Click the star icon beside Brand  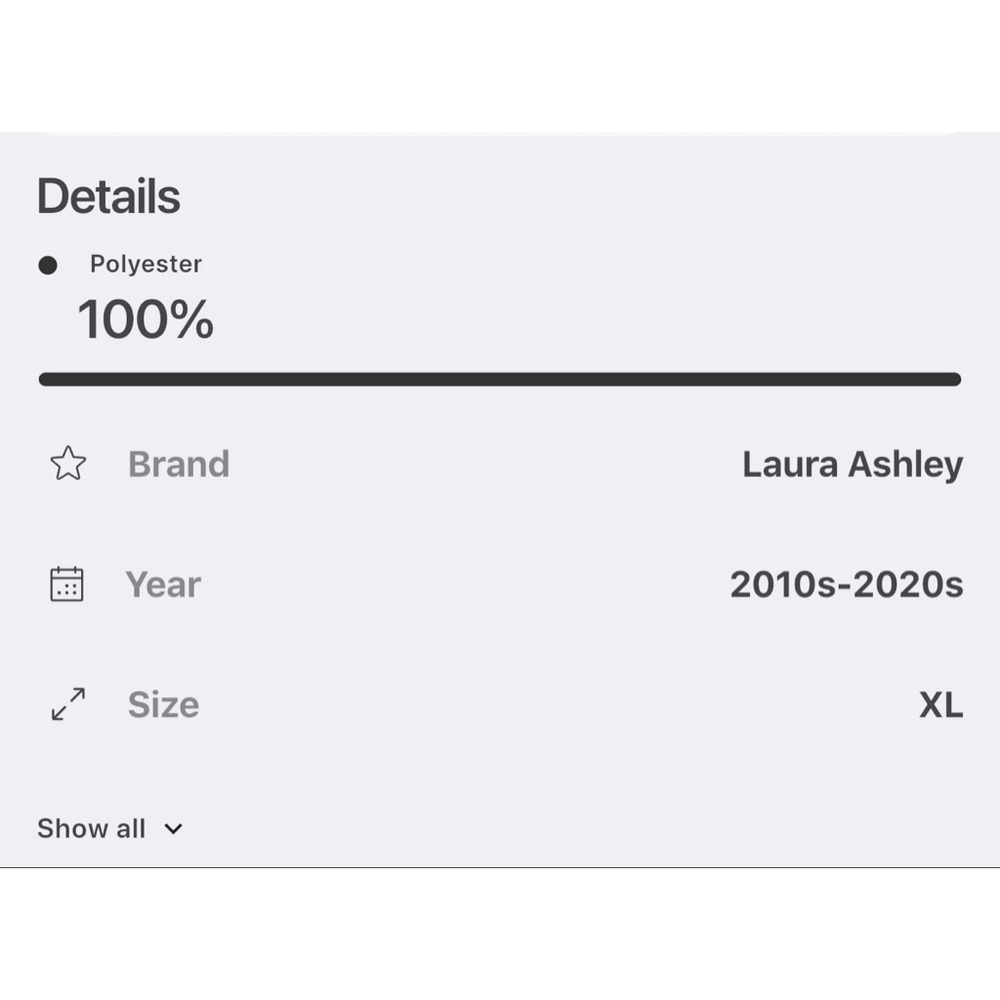(x=68, y=464)
